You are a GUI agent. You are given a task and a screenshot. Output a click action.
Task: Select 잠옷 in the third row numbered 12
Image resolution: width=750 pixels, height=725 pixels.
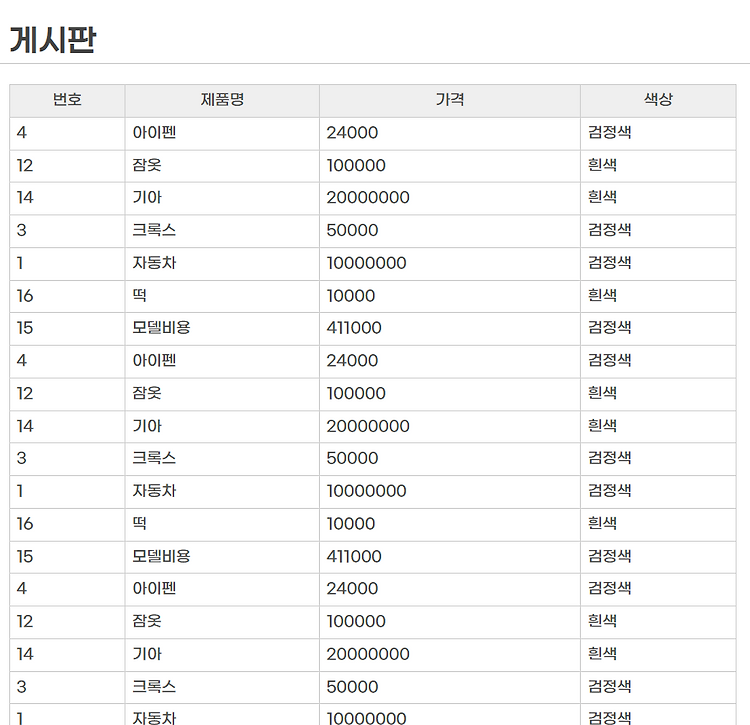(147, 622)
